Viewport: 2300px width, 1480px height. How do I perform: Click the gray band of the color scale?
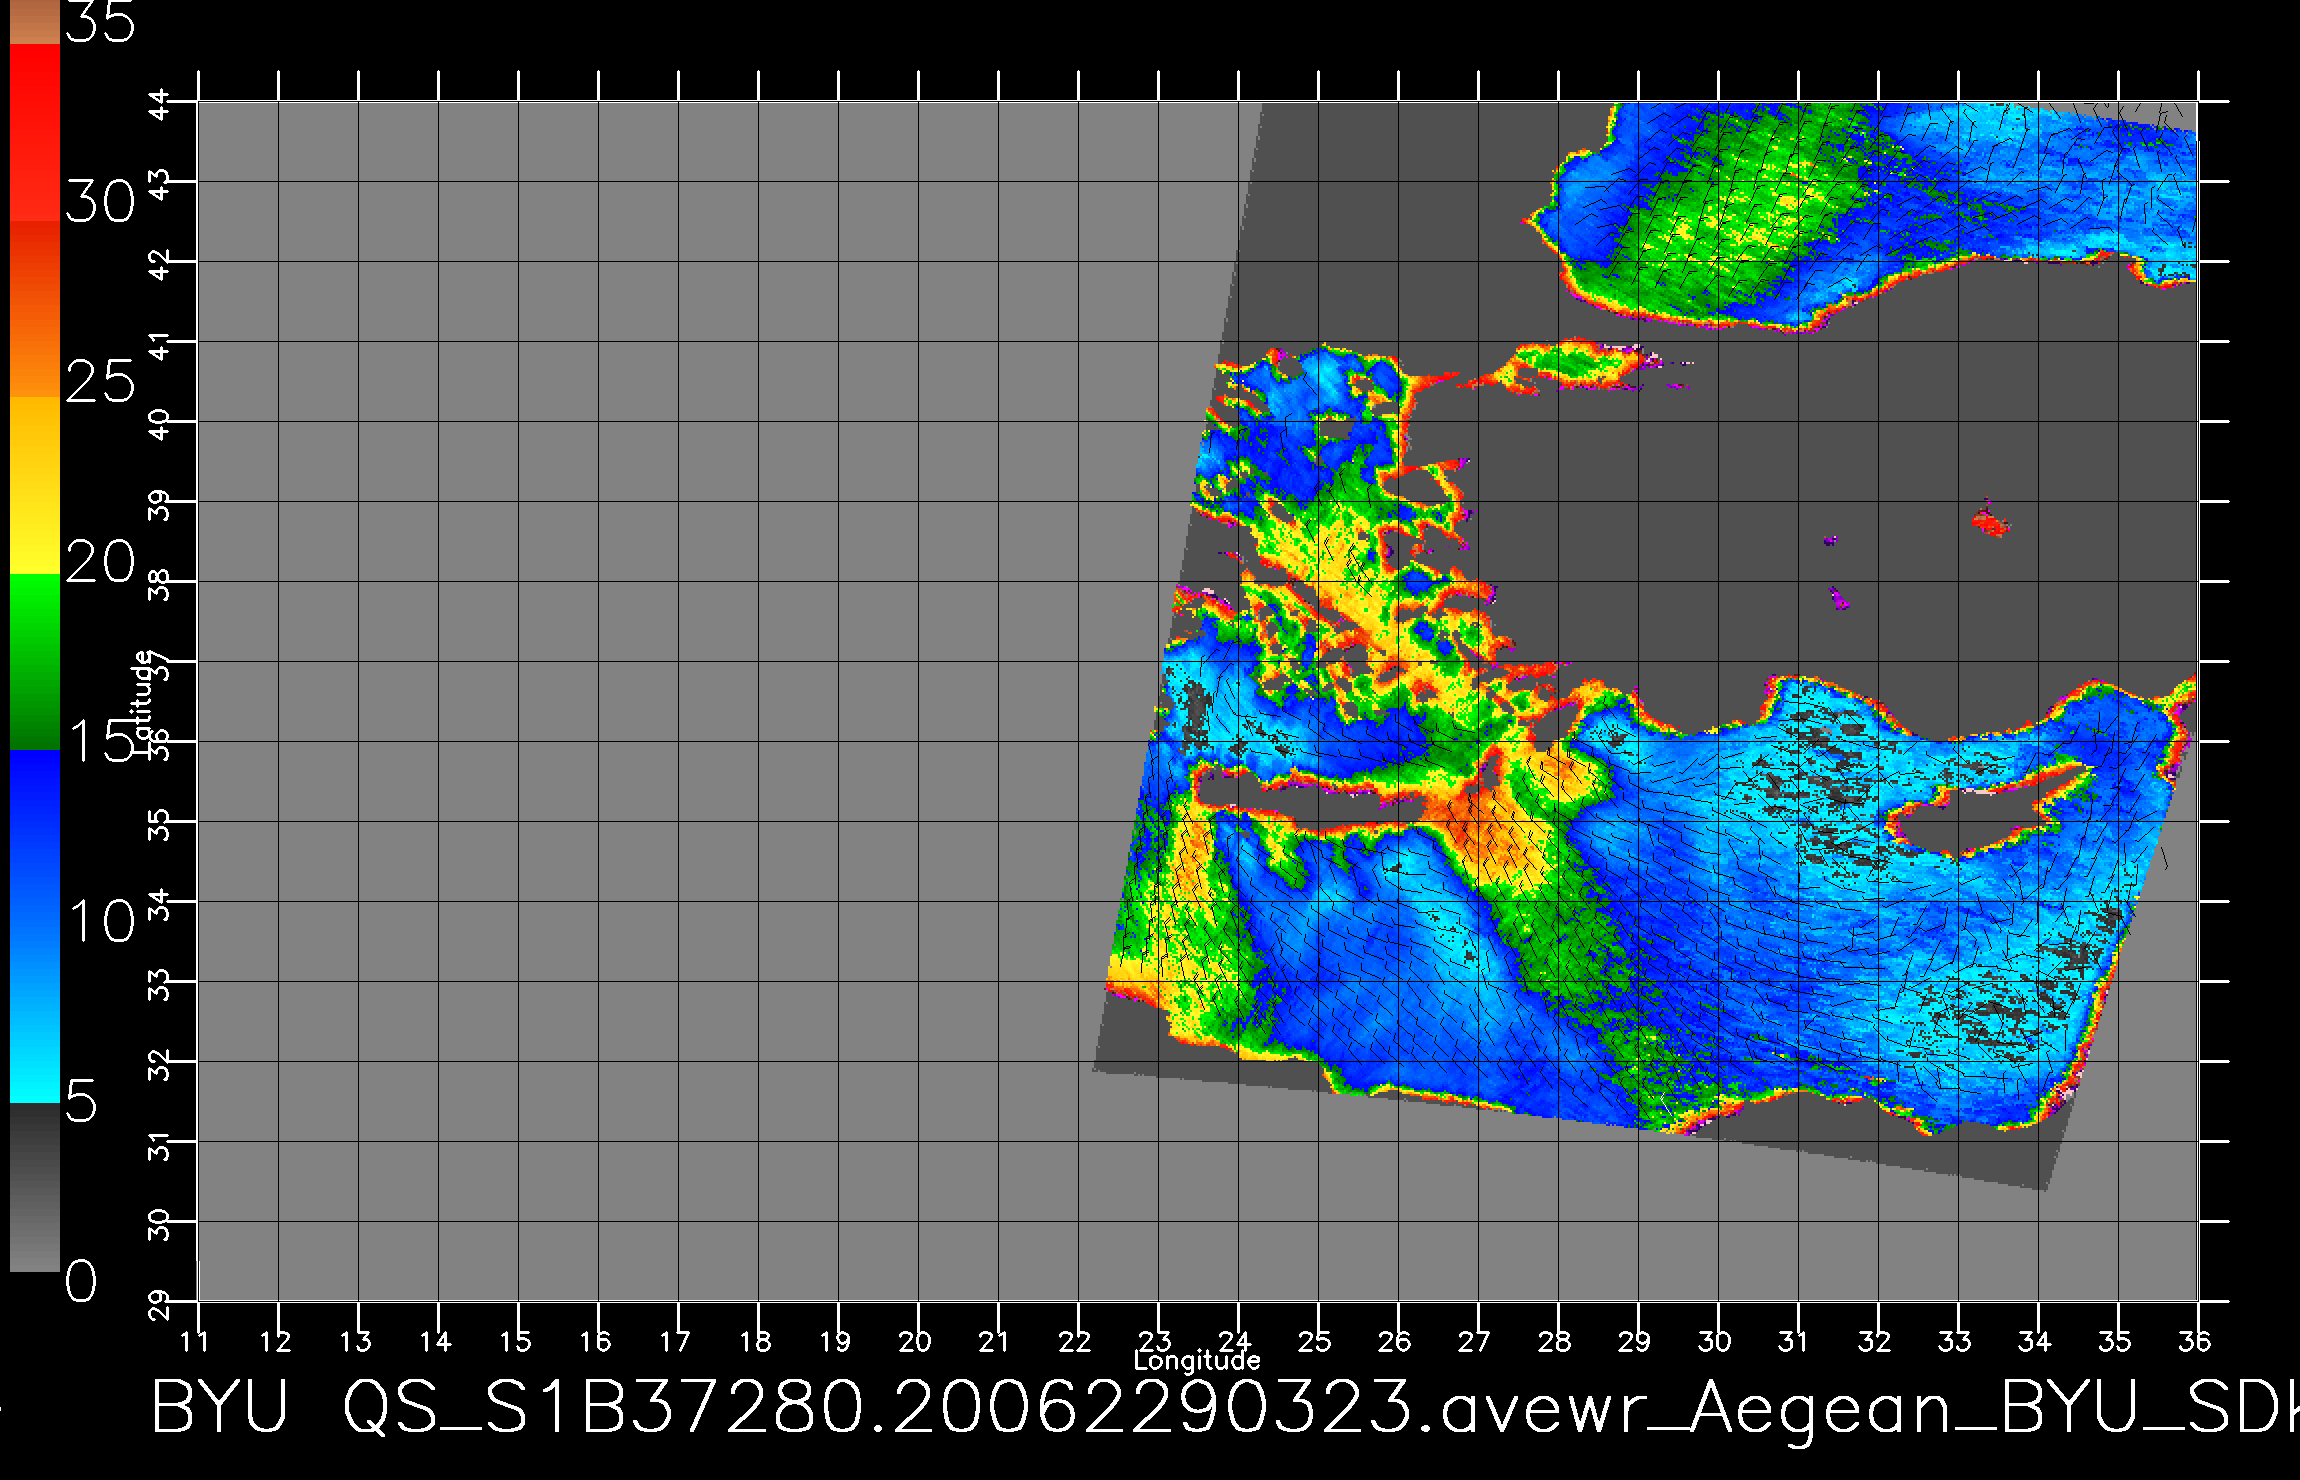(34, 1187)
